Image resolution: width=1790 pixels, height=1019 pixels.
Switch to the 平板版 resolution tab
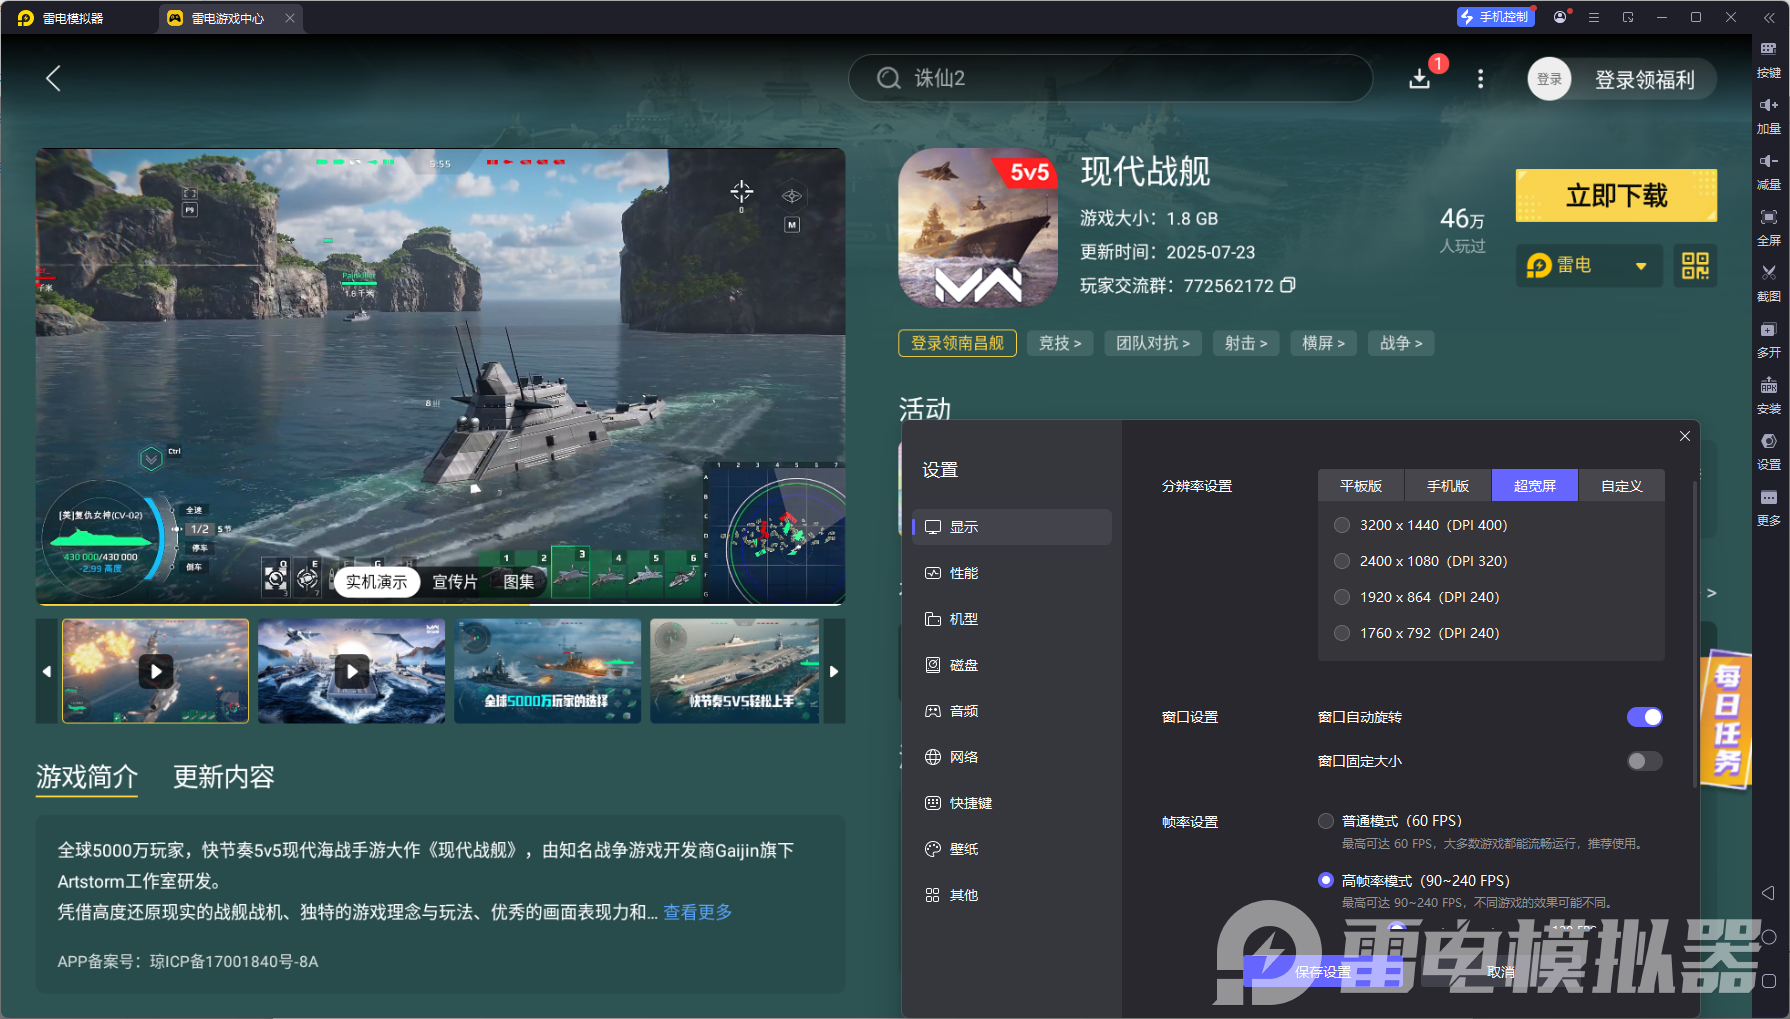[x=1361, y=486]
